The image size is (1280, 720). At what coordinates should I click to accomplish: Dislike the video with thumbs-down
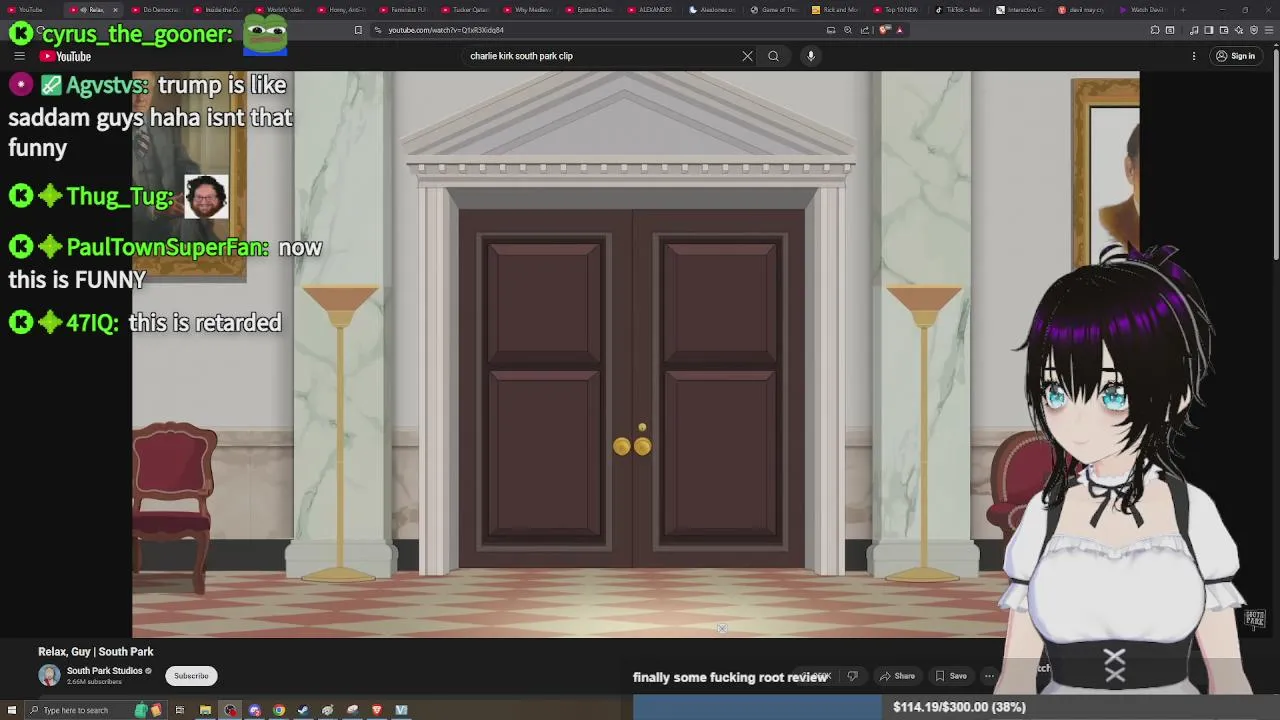pos(853,676)
